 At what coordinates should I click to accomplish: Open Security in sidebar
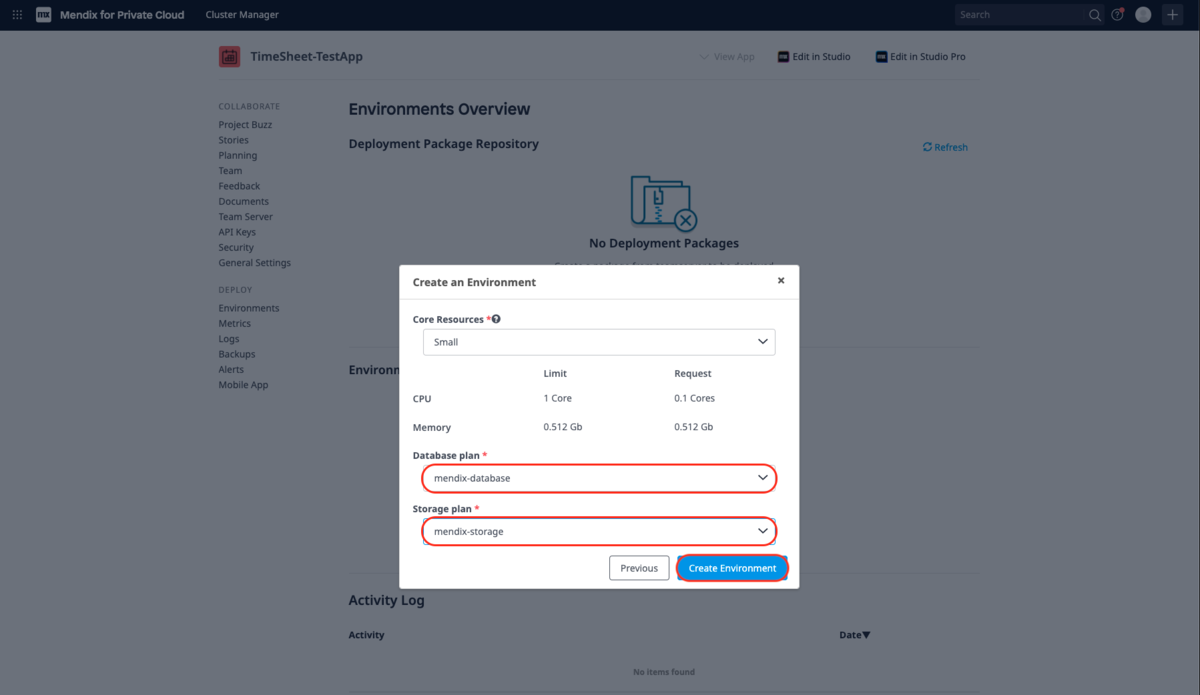tap(236, 247)
